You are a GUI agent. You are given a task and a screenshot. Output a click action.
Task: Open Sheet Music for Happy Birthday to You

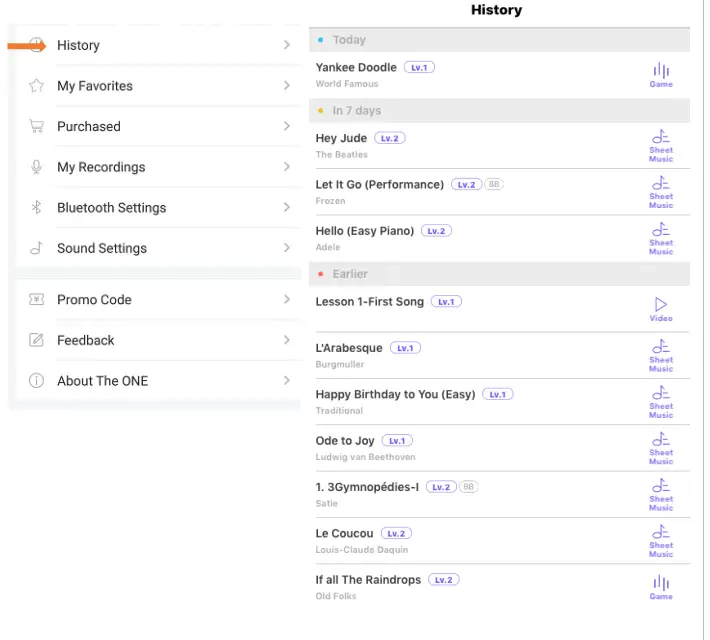click(661, 401)
